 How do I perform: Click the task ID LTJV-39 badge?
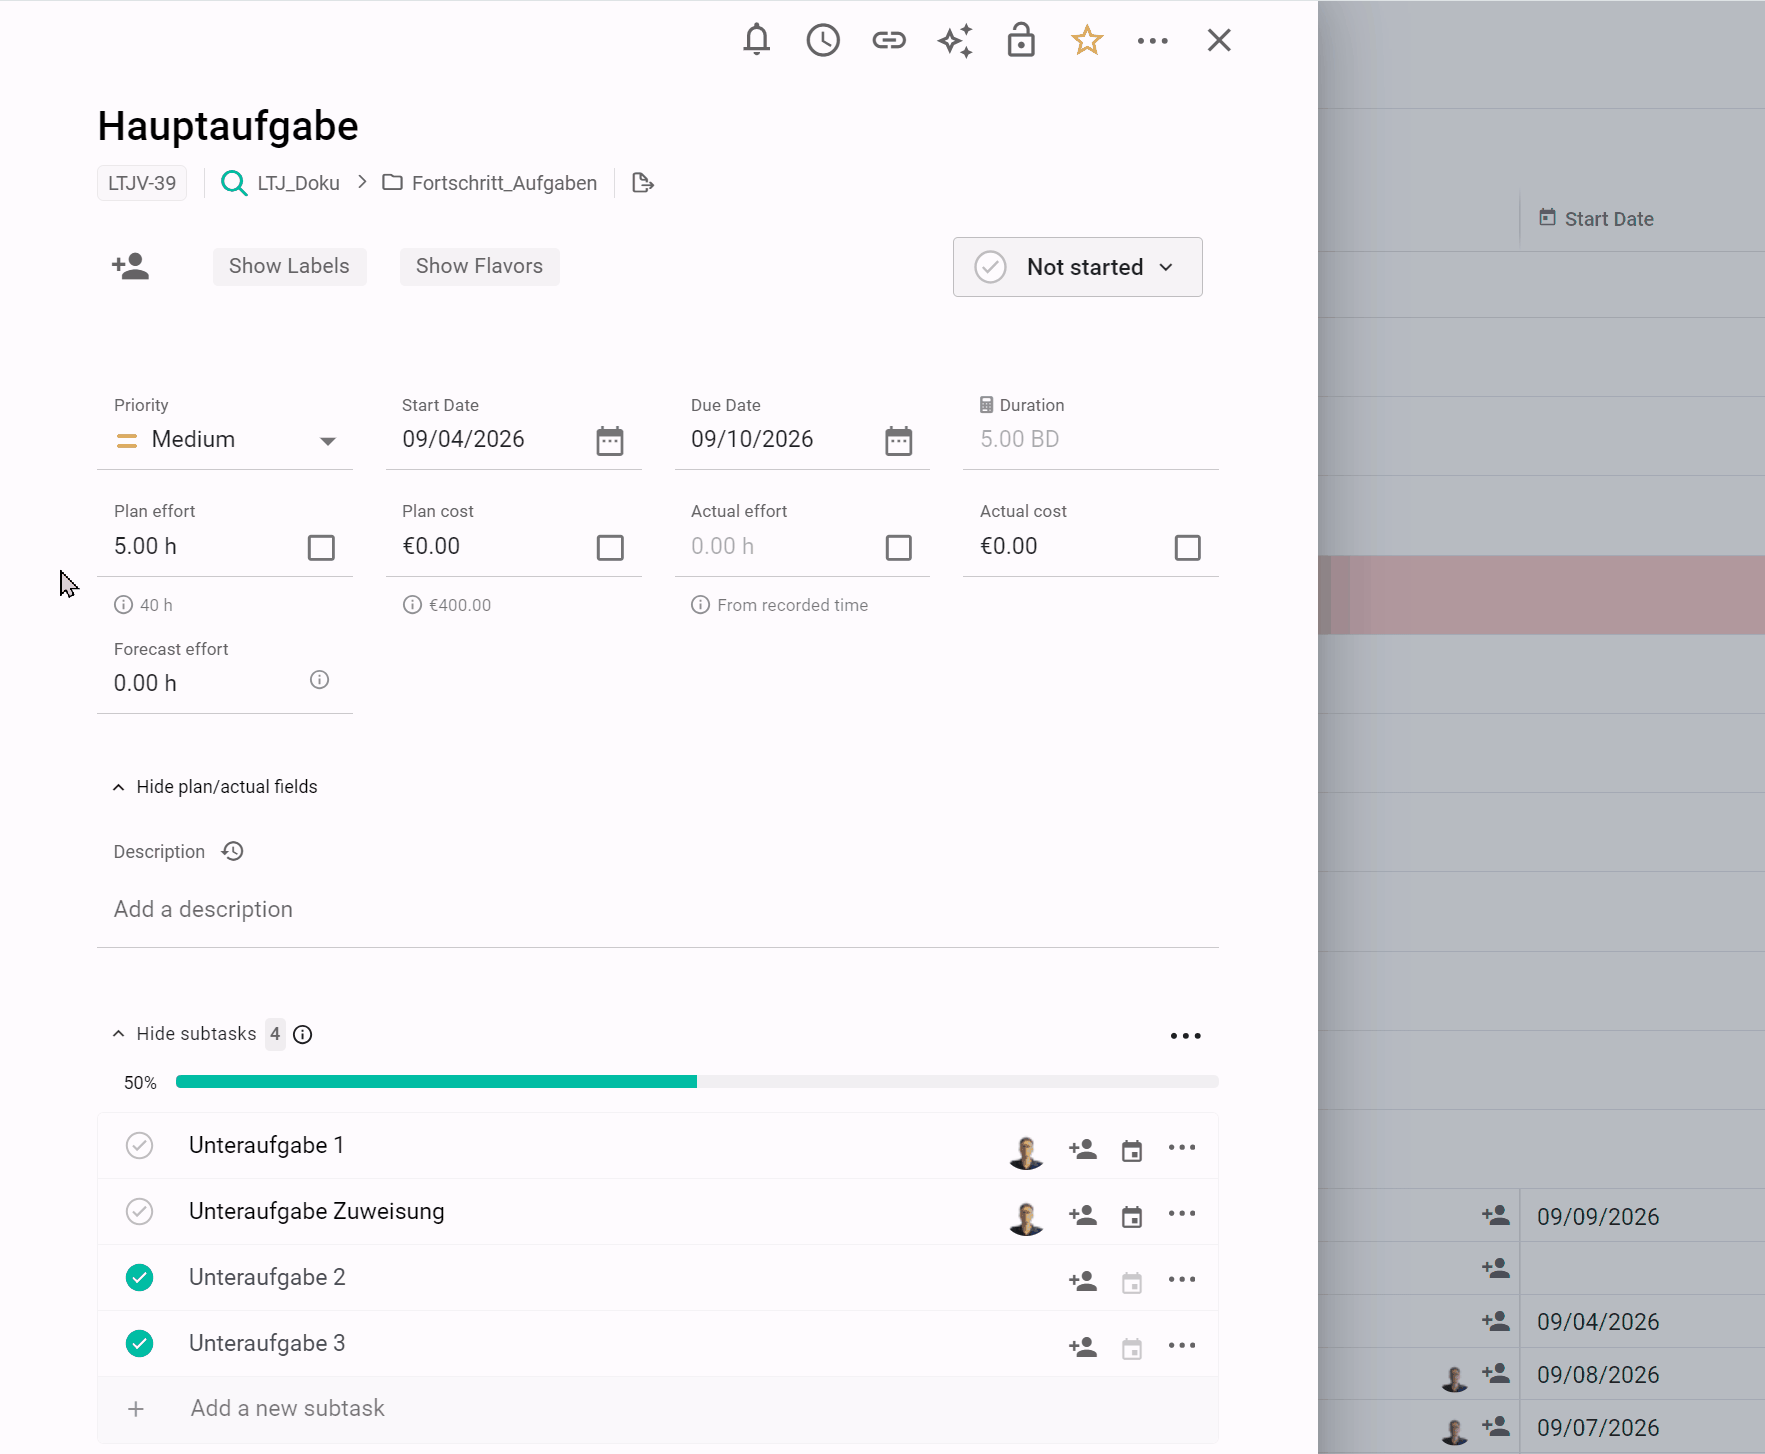(x=142, y=183)
